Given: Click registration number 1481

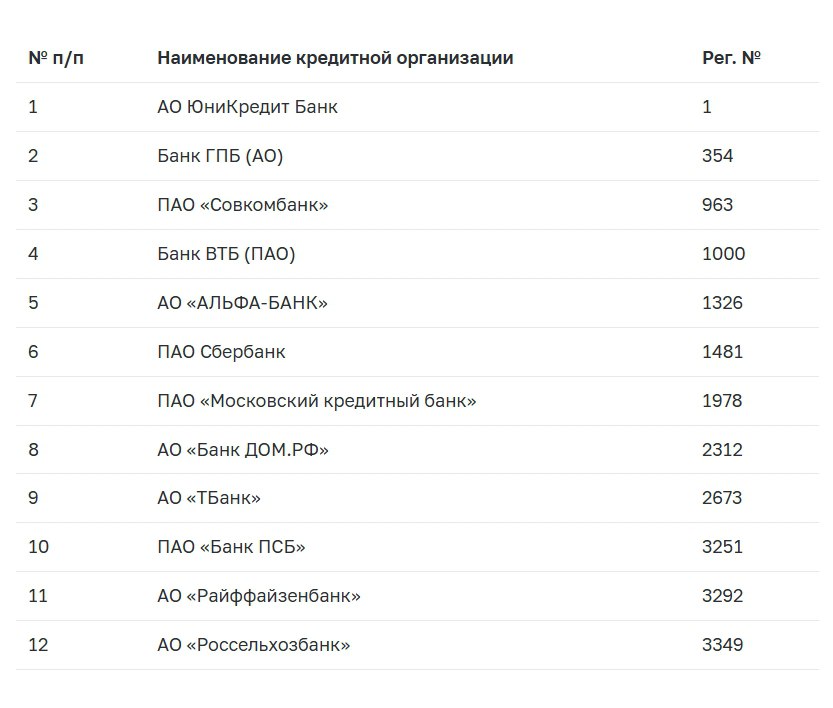Looking at the screenshot, I should tap(722, 352).
